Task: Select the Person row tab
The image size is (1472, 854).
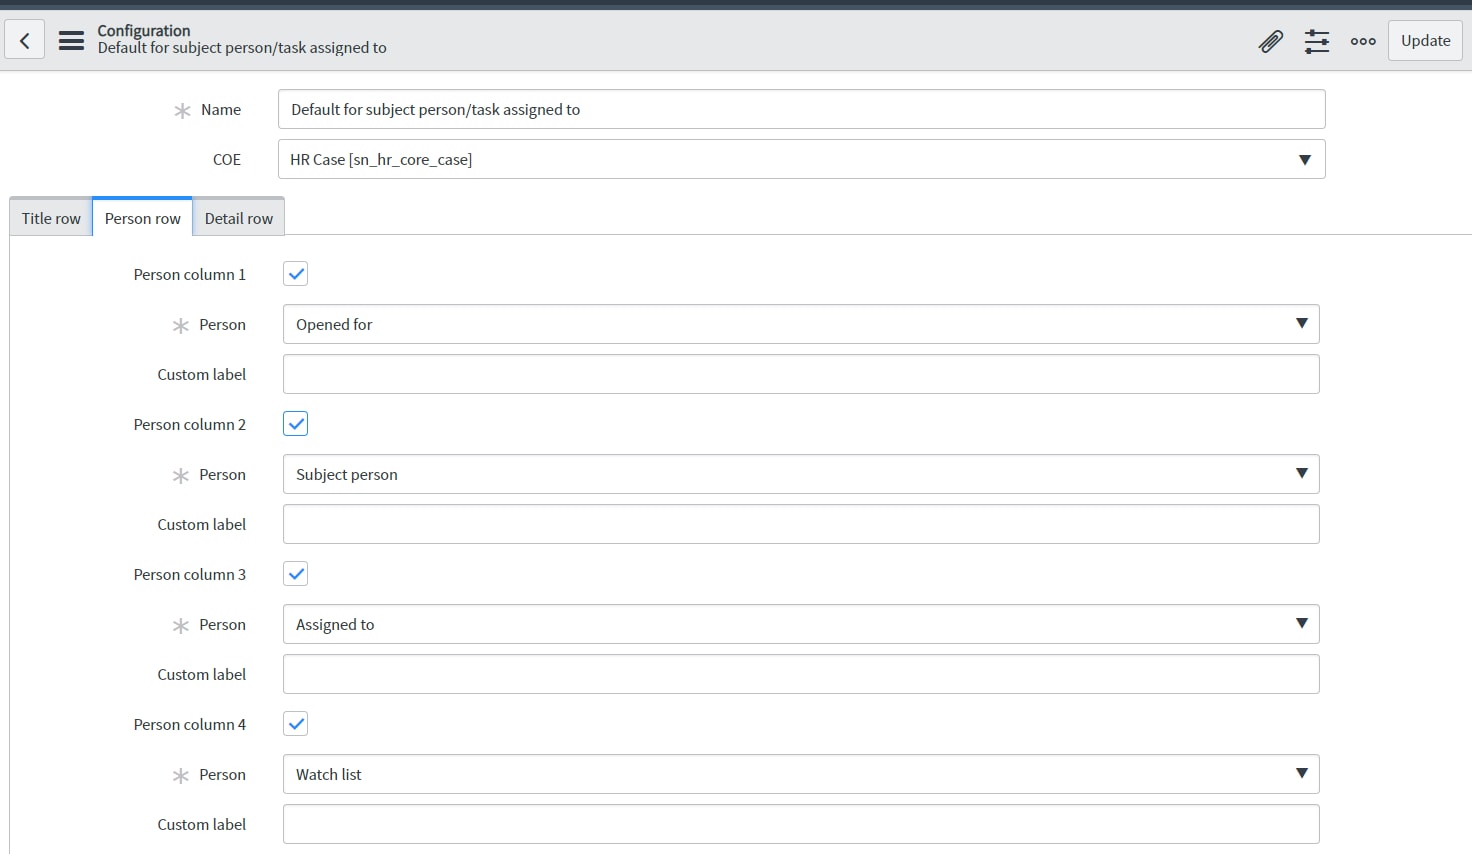Action: click(142, 218)
